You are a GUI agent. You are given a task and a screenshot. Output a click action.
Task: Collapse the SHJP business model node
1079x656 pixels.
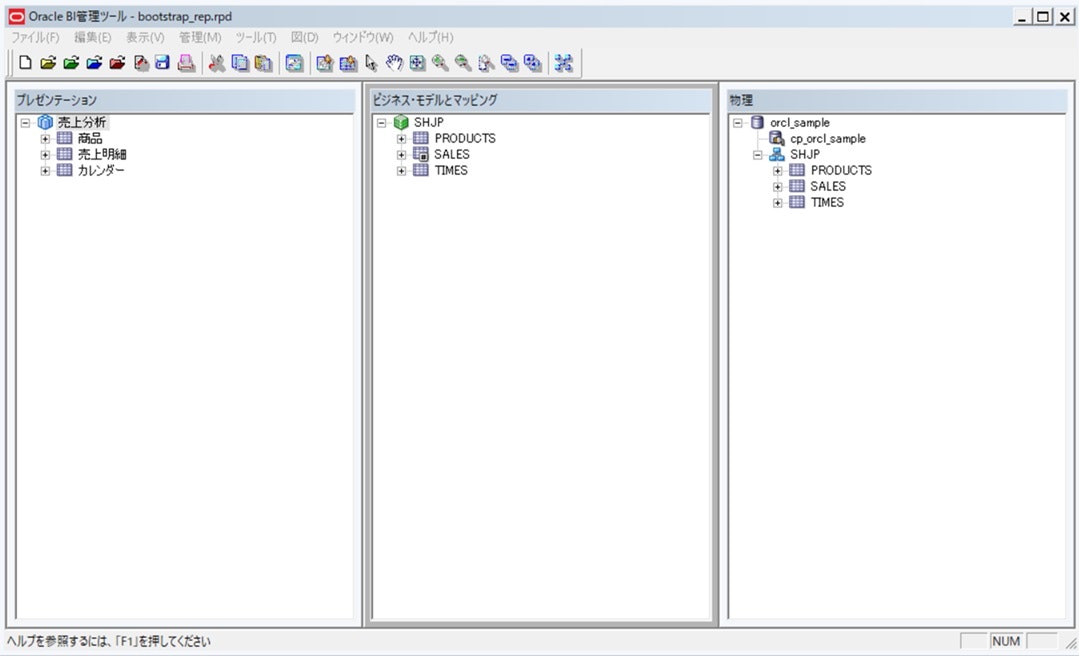coord(382,123)
